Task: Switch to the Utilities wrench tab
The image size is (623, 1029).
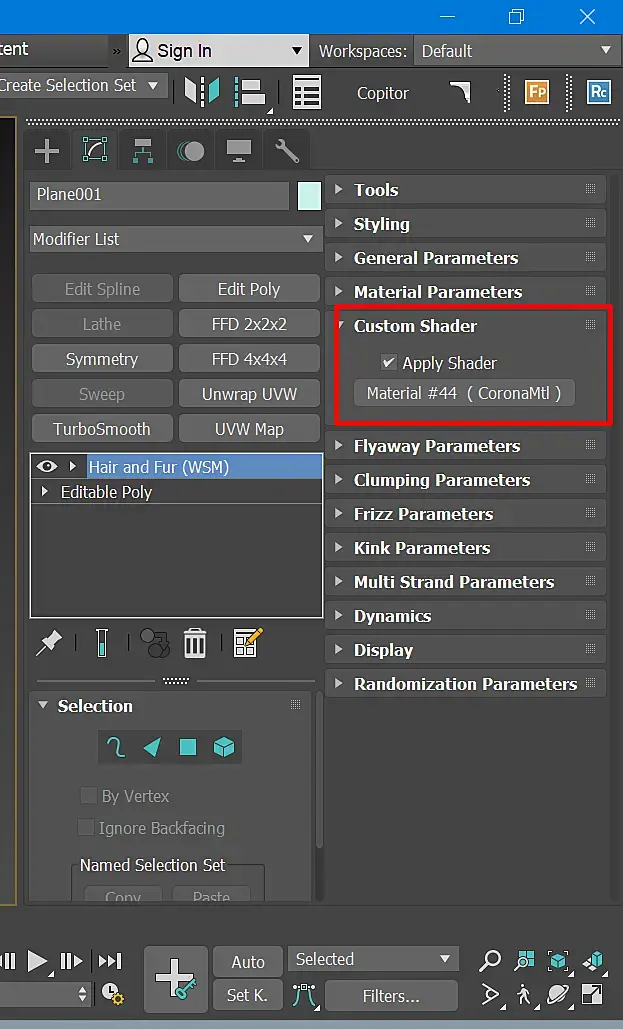Action: coord(287,151)
